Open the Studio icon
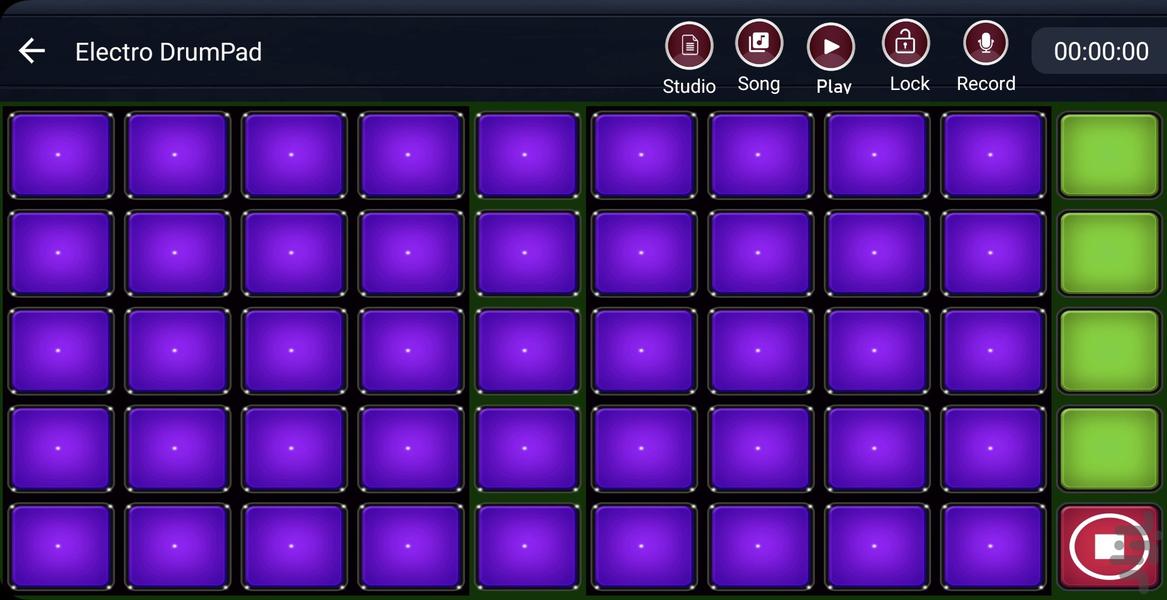The height and width of the screenshot is (600, 1167). point(689,46)
